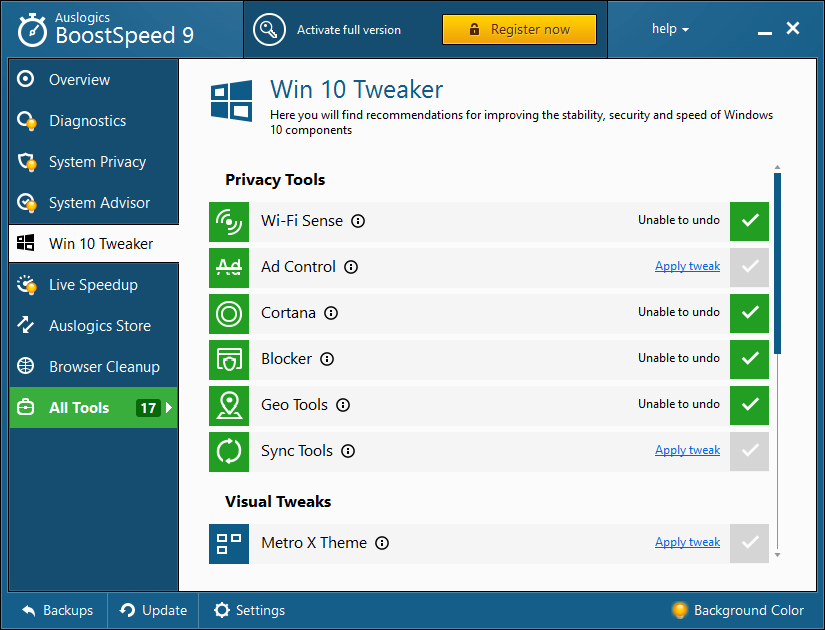This screenshot has width=825, height=630.
Task: Toggle the Blocker green checkmark
Action: coord(749,359)
